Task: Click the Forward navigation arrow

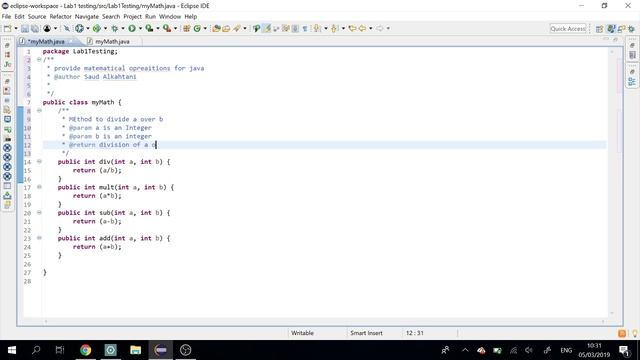Action: (x=380, y=28)
